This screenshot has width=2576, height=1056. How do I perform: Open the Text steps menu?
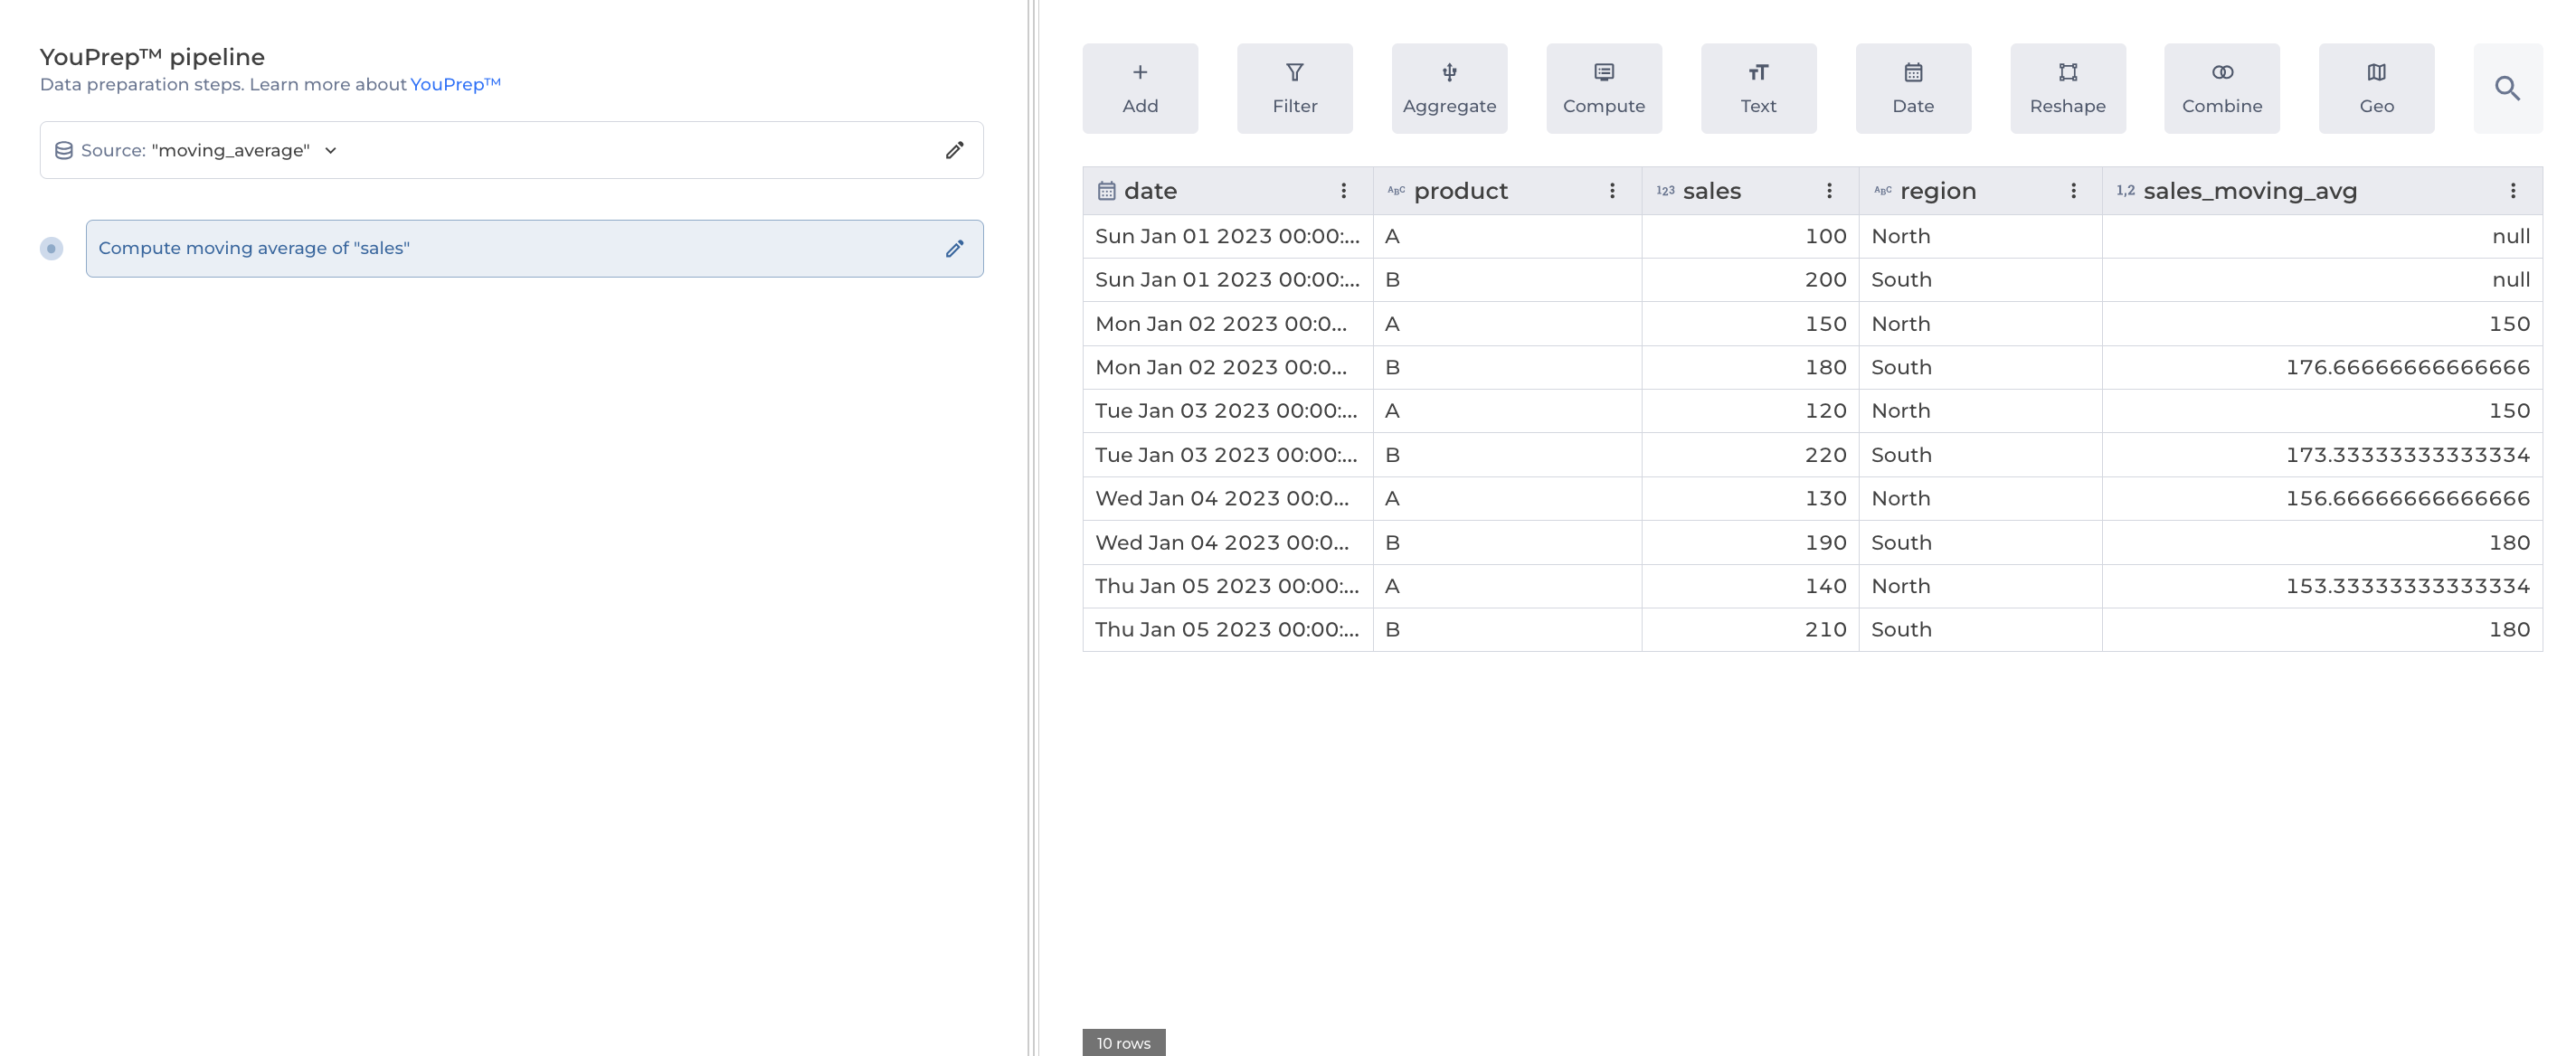click(x=1758, y=88)
